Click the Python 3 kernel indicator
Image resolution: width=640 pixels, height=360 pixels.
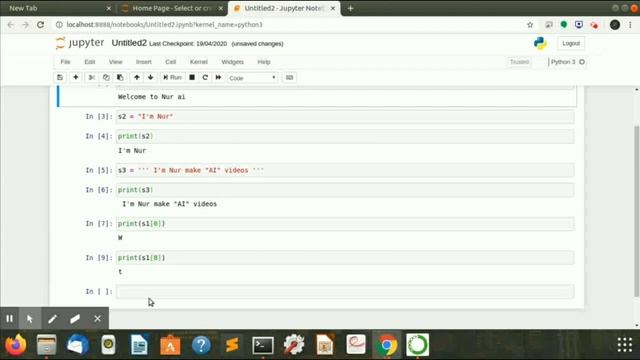pyautogui.click(x=567, y=62)
